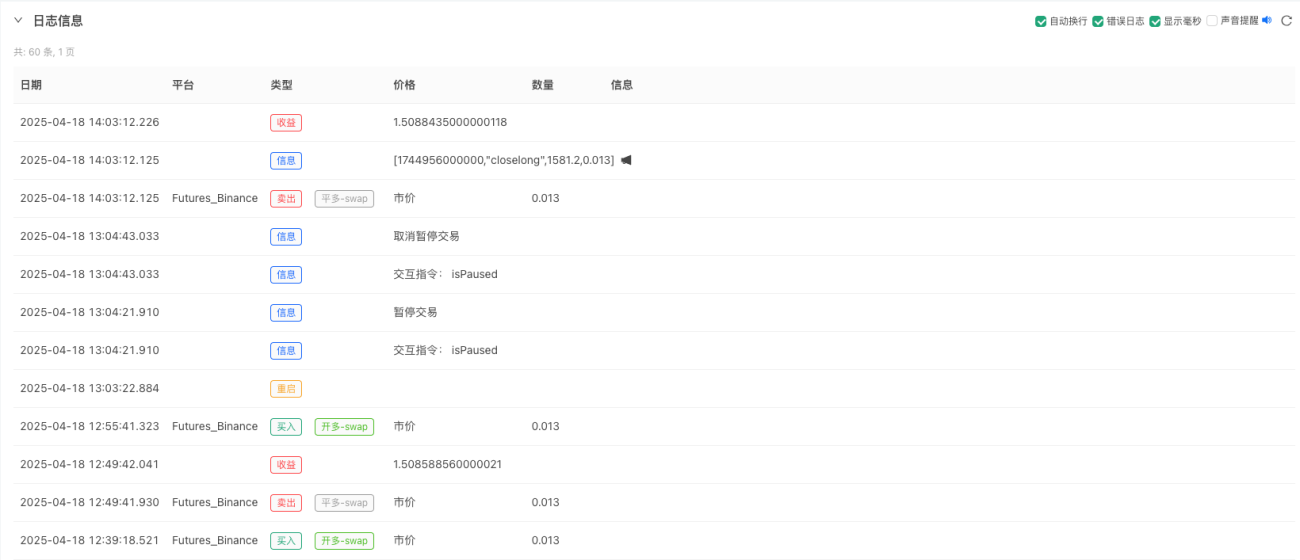
Task: Click the blue speaker sound icon
Action: [1266, 20]
